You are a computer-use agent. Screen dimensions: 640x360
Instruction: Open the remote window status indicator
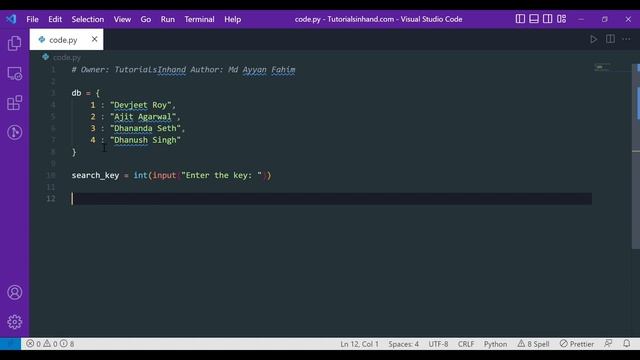[x=10, y=344]
